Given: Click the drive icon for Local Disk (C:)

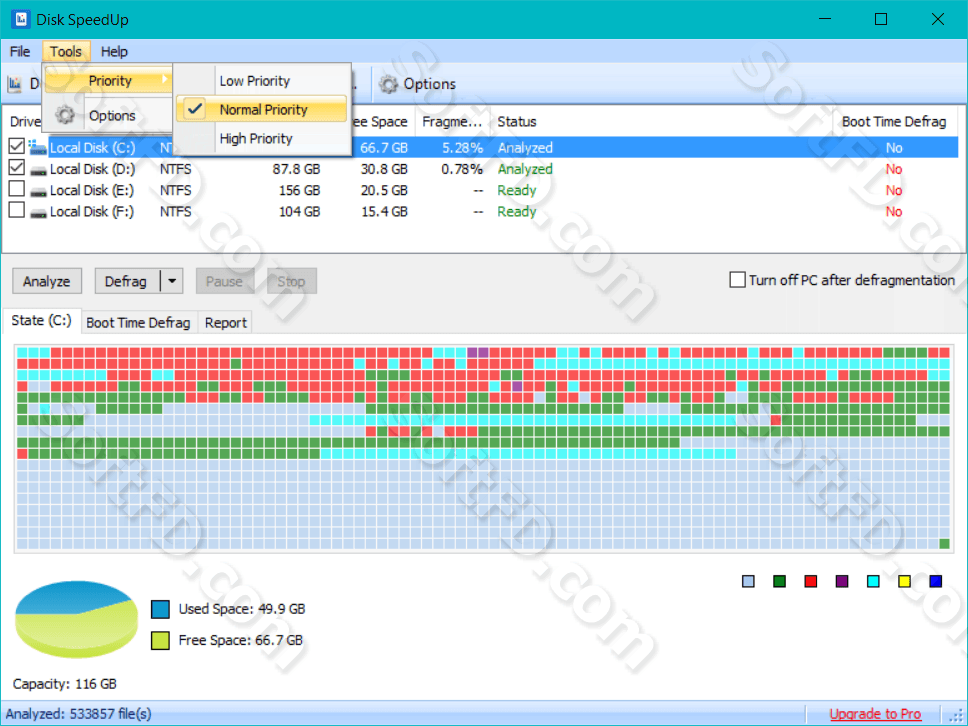Looking at the screenshot, I should coord(38,148).
